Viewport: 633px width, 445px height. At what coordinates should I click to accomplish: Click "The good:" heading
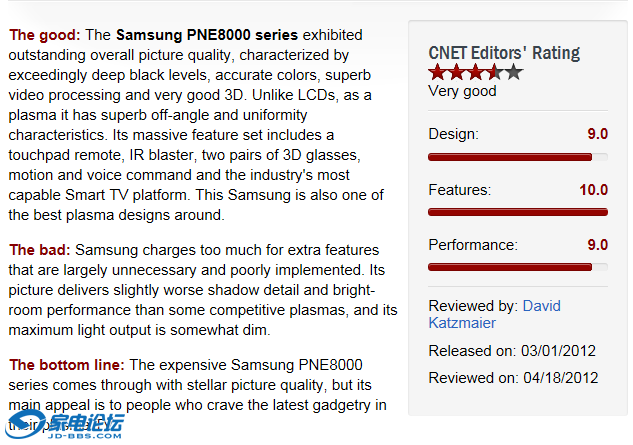(45, 35)
